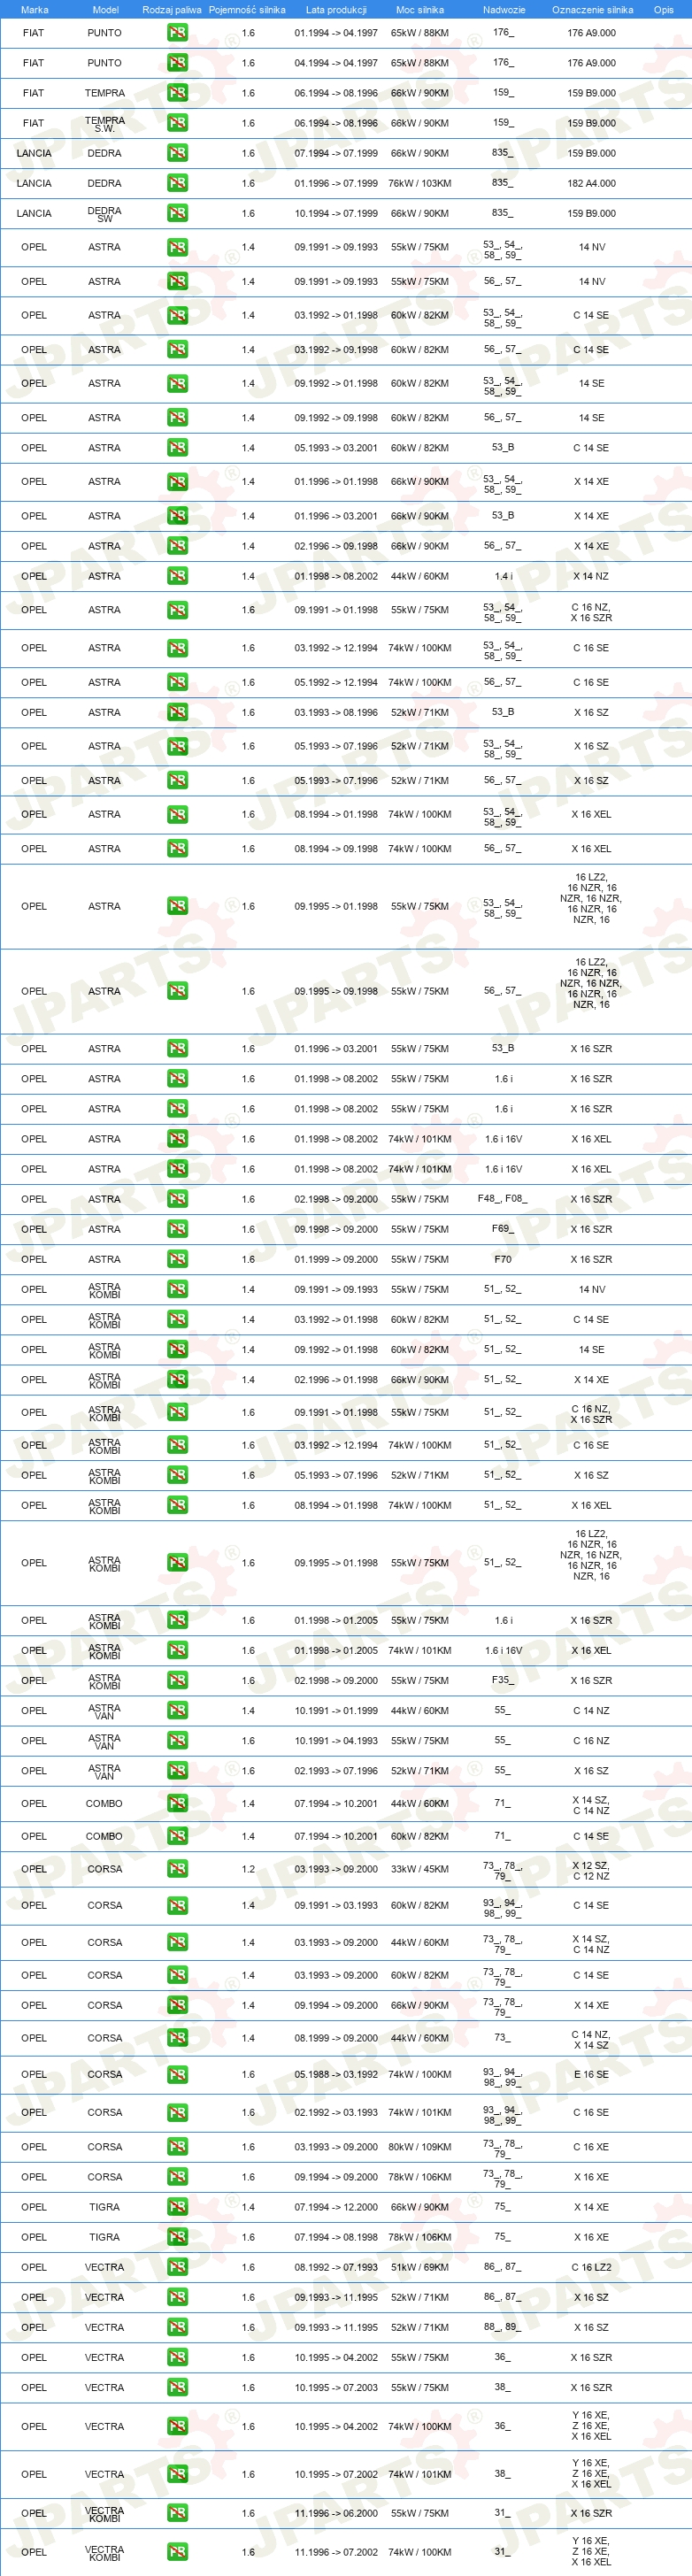Click the F70 body code cell
Screen dimensions: 692x2576
[x=502, y=1259]
